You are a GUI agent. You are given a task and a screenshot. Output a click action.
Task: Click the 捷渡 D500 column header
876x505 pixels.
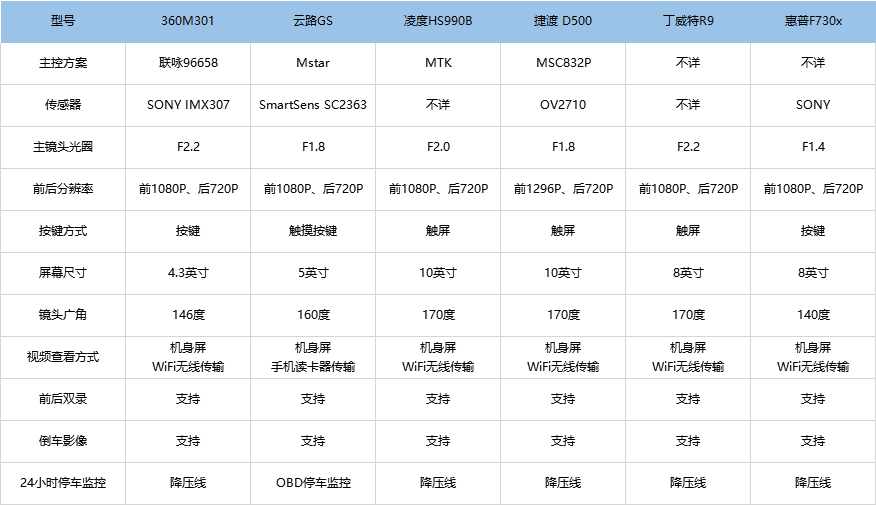pyautogui.click(x=563, y=21)
